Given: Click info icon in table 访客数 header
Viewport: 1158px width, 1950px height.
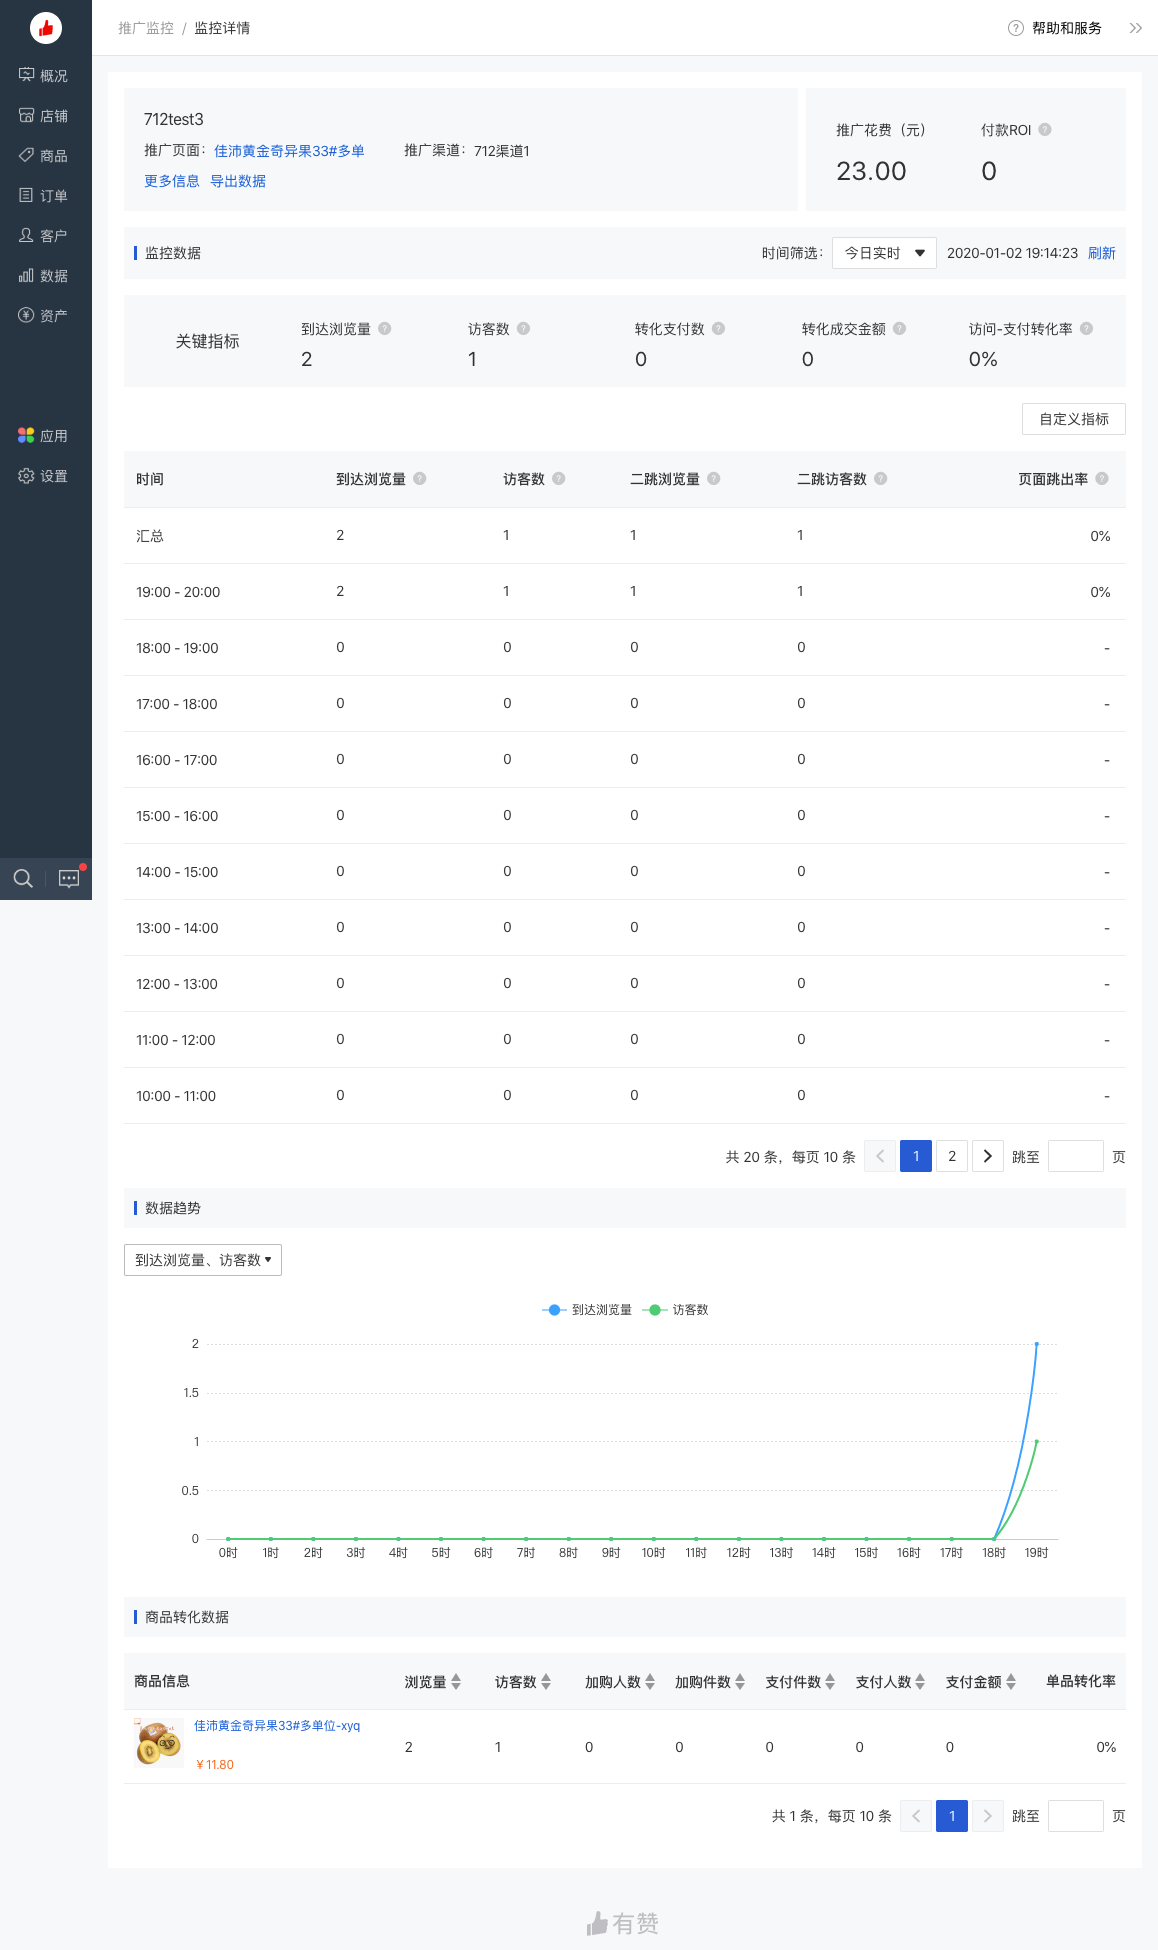Looking at the screenshot, I should [x=559, y=478].
